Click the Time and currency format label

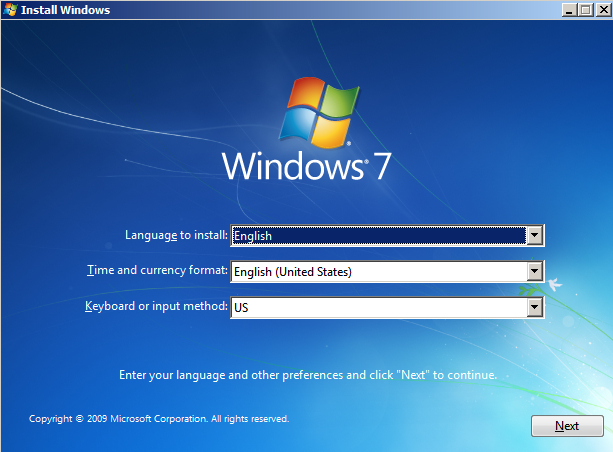click(x=157, y=270)
